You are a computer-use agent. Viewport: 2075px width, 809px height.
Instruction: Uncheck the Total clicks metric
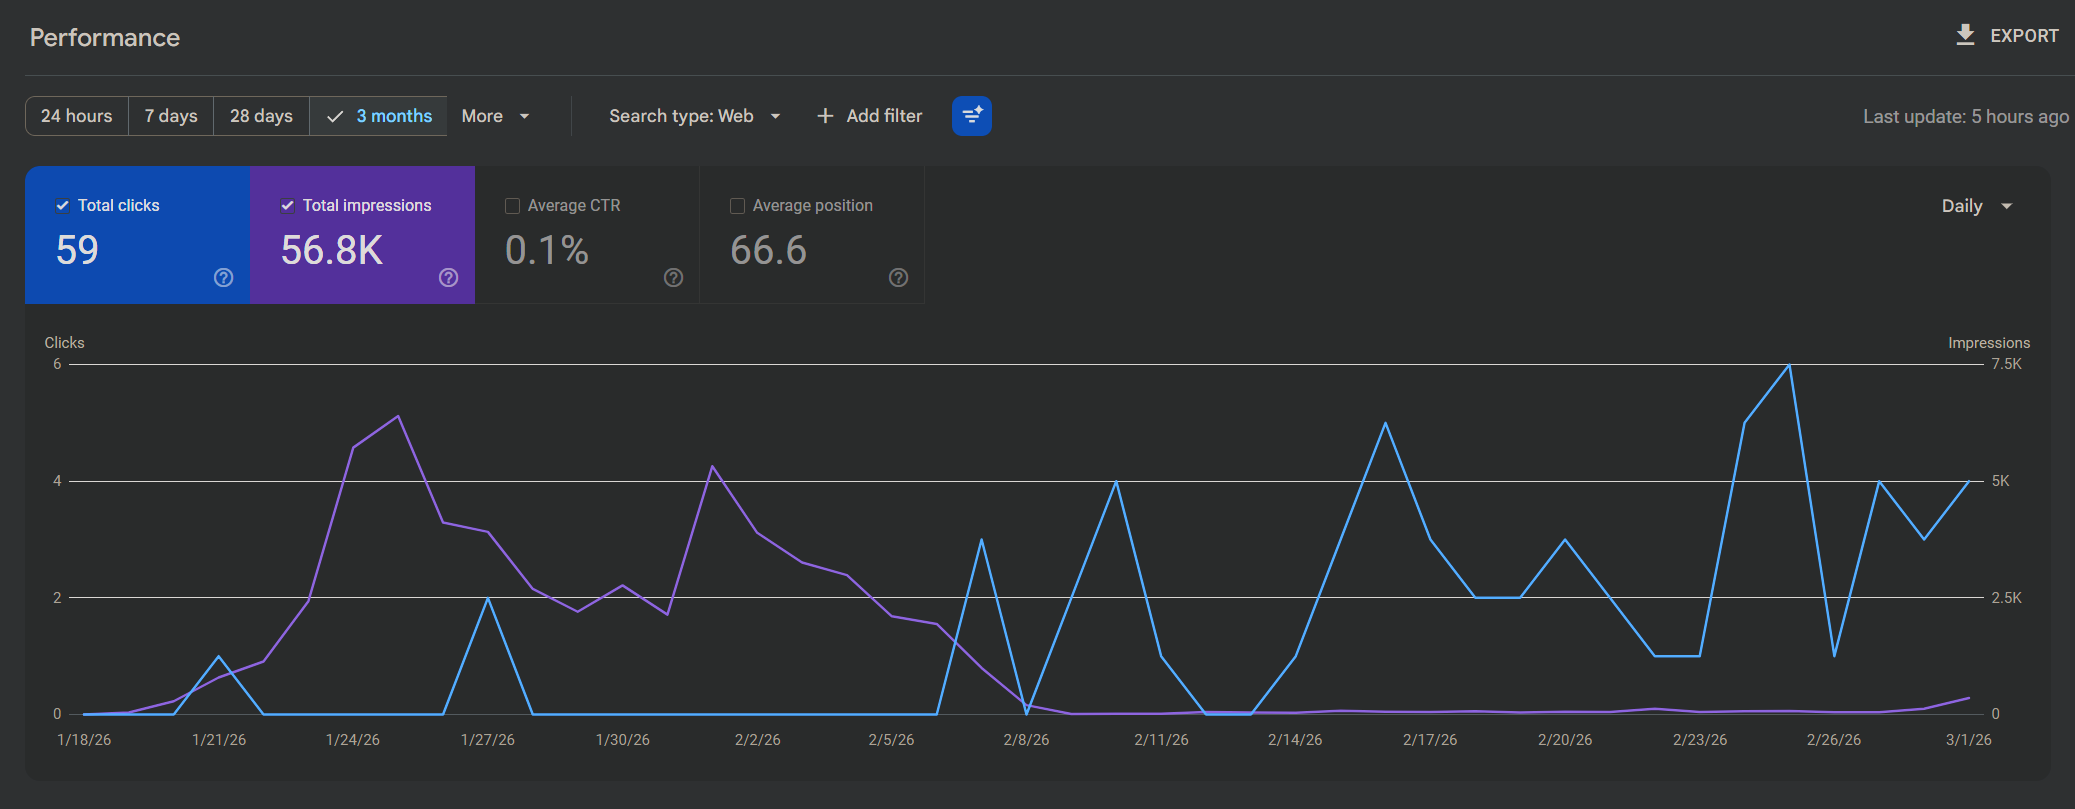click(63, 206)
